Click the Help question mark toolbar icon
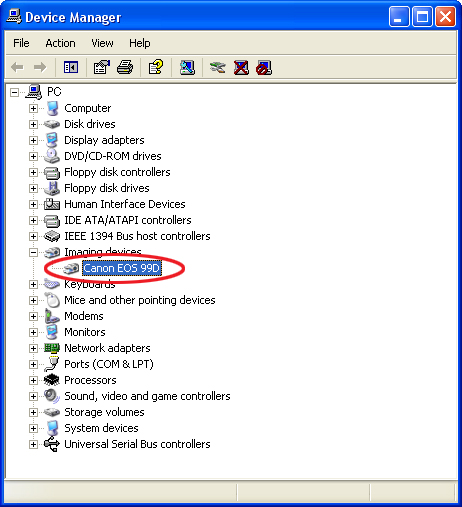Image resolution: width=462 pixels, height=507 pixels. [x=156, y=67]
